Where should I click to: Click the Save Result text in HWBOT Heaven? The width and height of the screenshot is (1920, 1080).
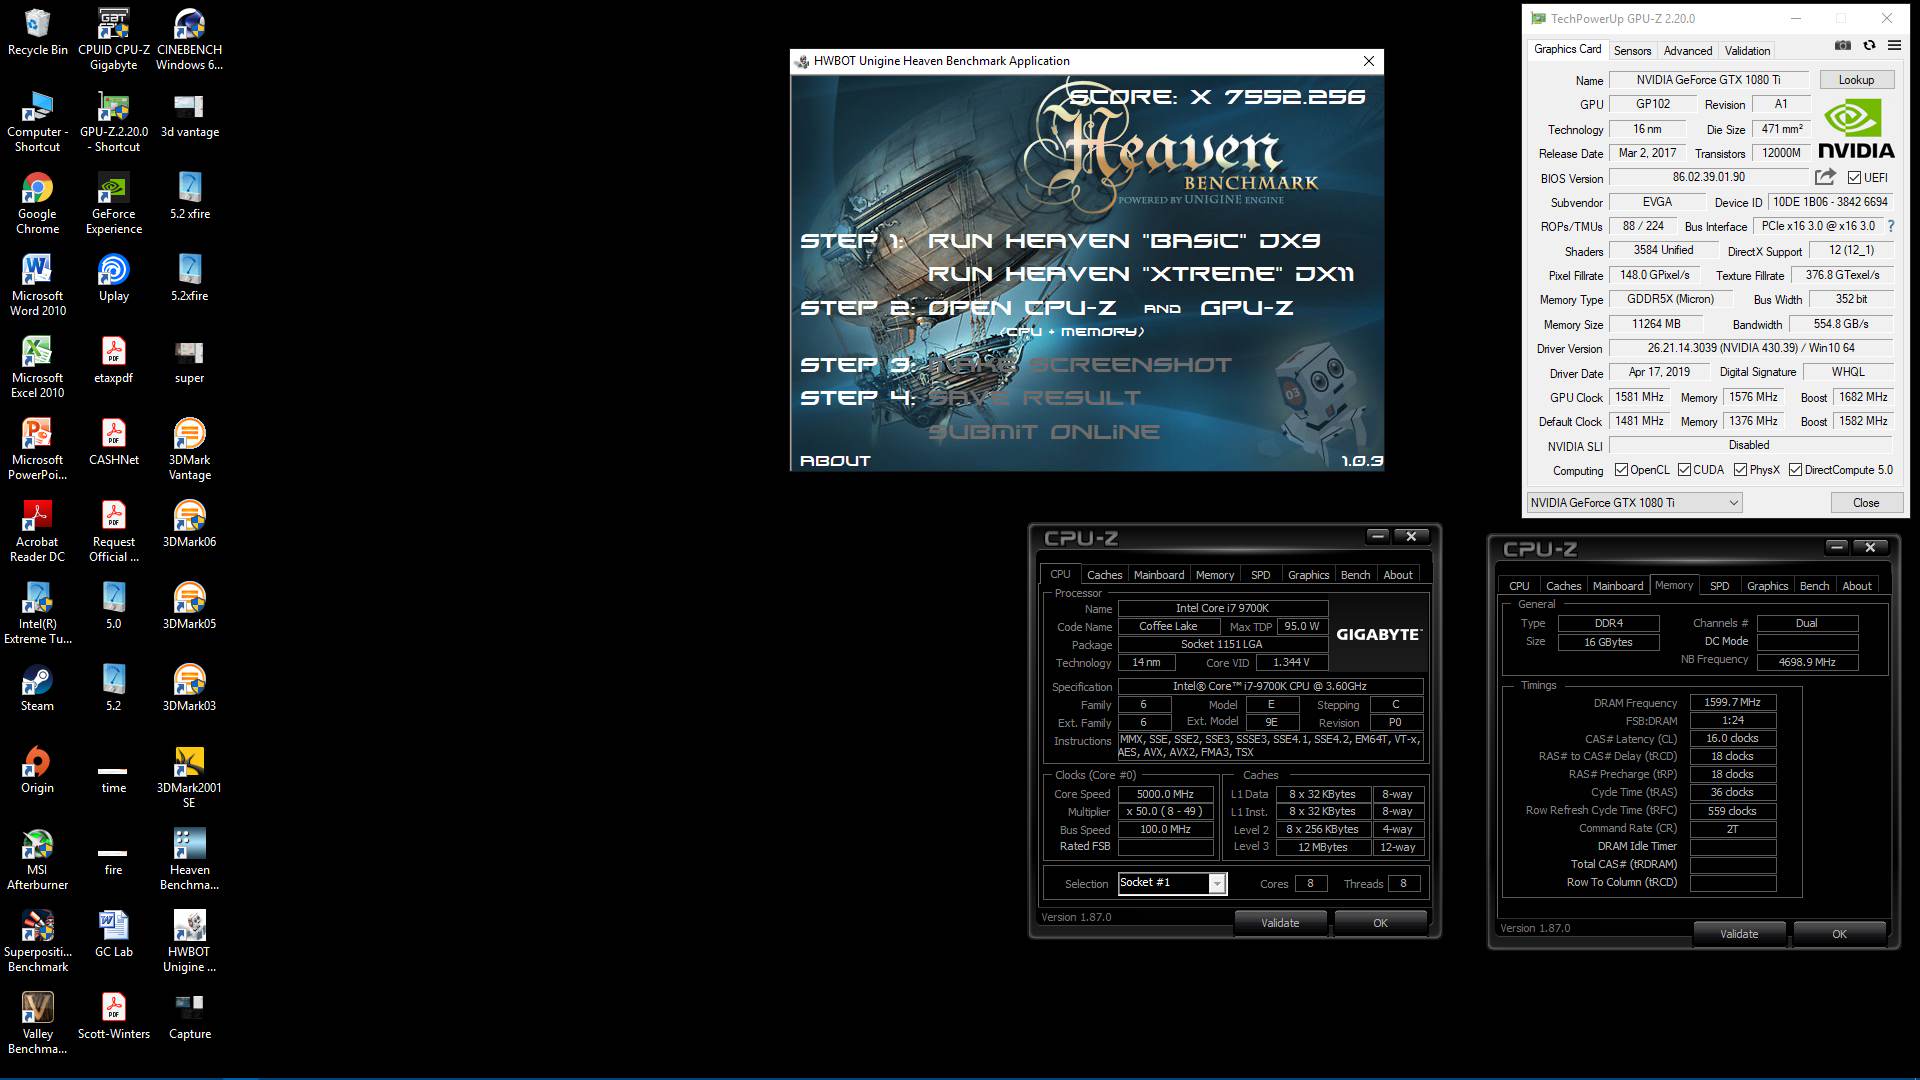point(1034,398)
